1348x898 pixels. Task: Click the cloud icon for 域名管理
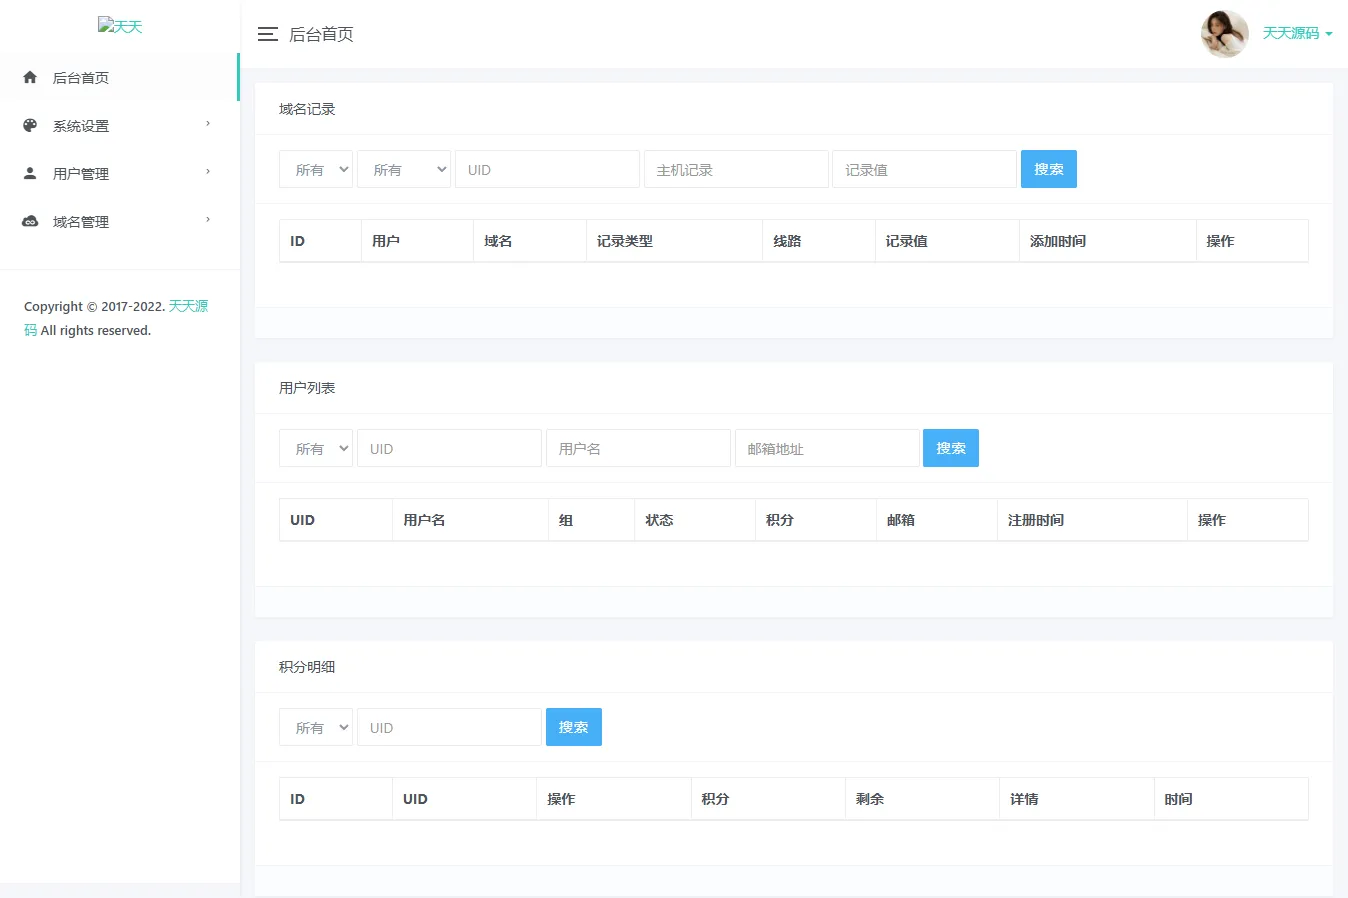[x=30, y=221]
